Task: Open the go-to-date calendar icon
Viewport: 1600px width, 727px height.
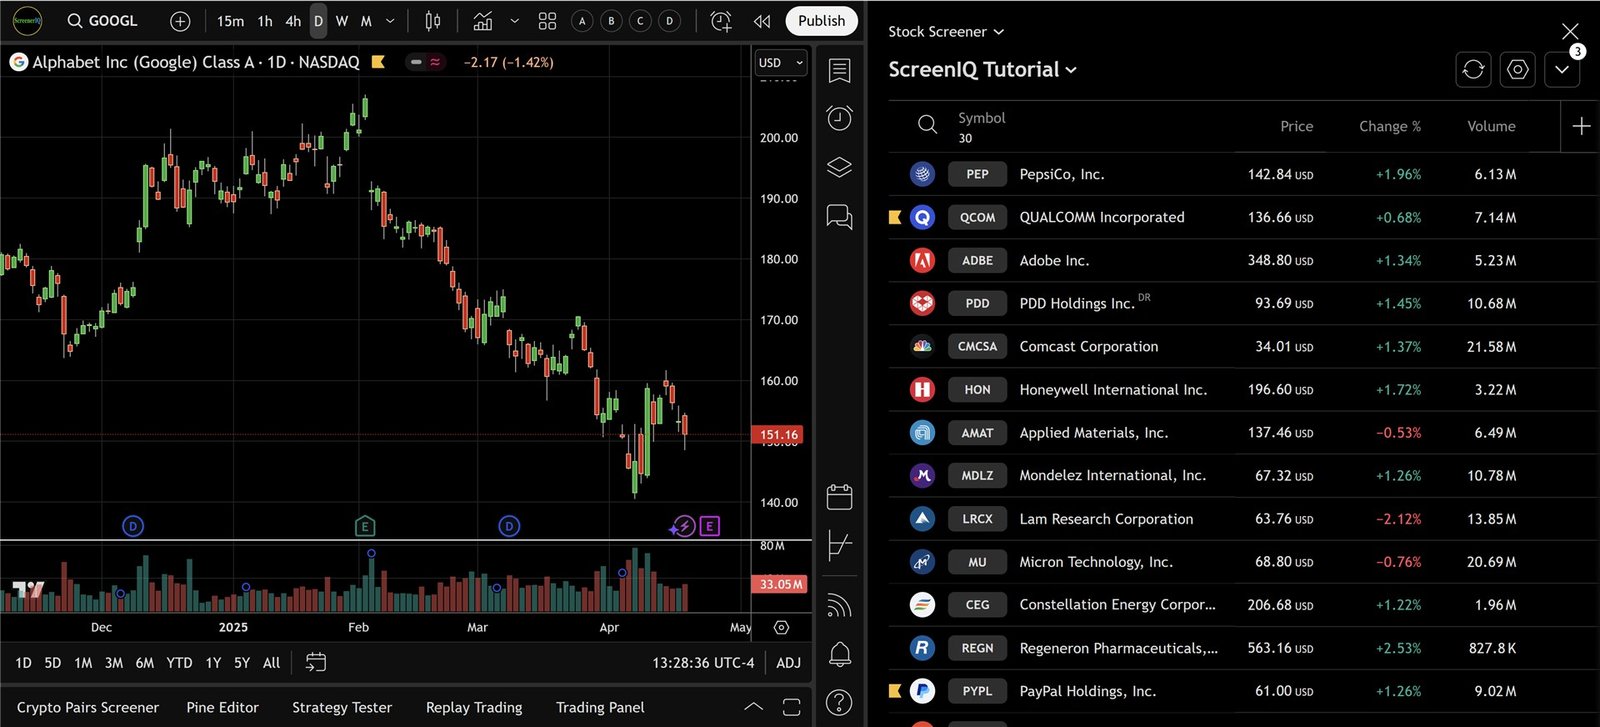Action: [x=316, y=662]
